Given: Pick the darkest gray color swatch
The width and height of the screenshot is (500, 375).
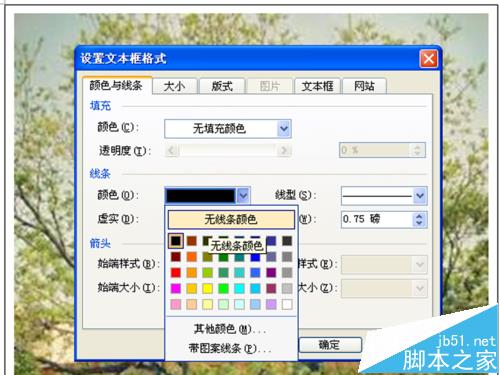Looking at the screenshot, I should [287, 241].
